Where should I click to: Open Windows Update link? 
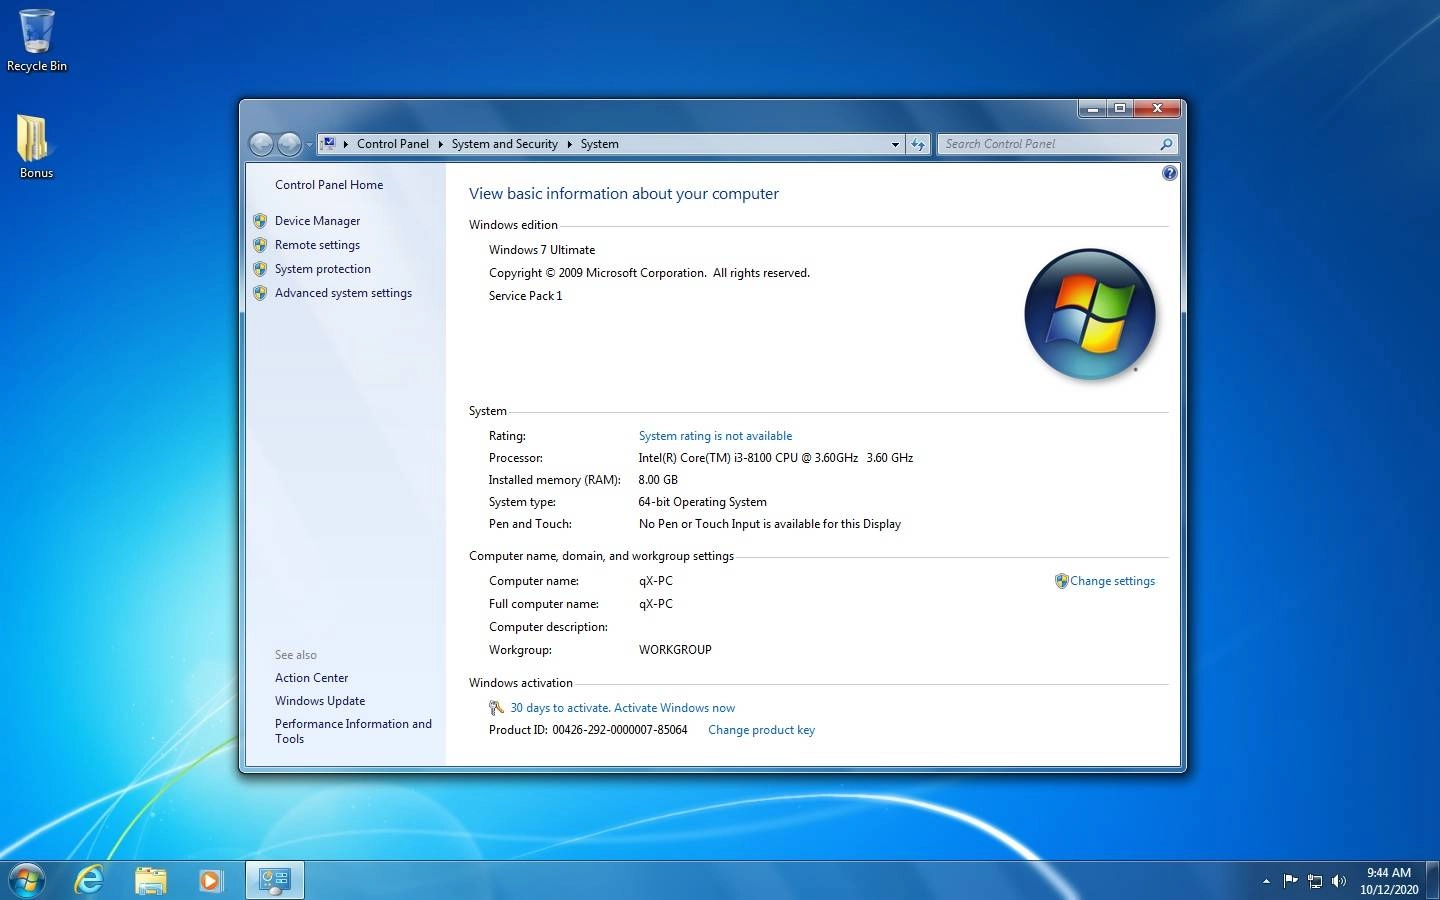pos(320,701)
